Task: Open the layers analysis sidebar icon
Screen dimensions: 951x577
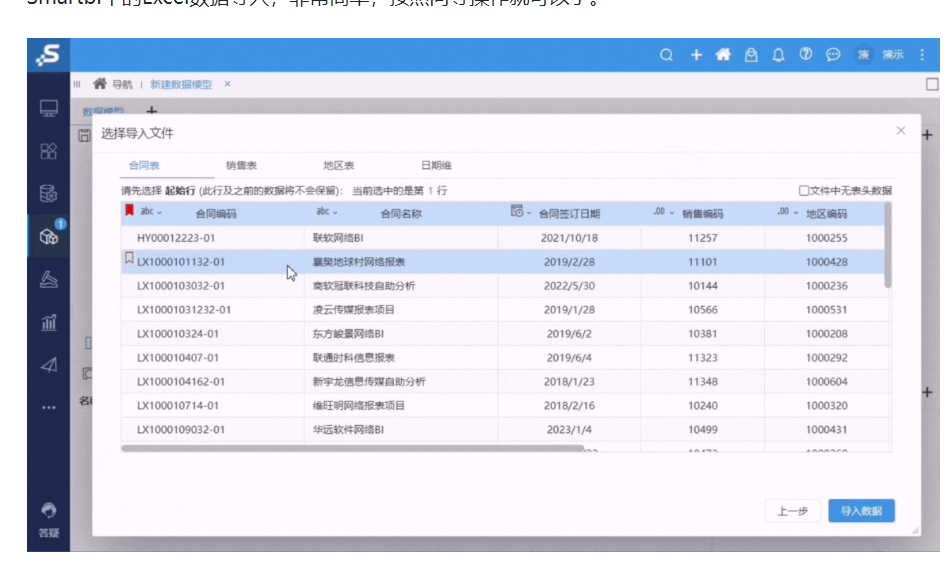Action: point(49,279)
